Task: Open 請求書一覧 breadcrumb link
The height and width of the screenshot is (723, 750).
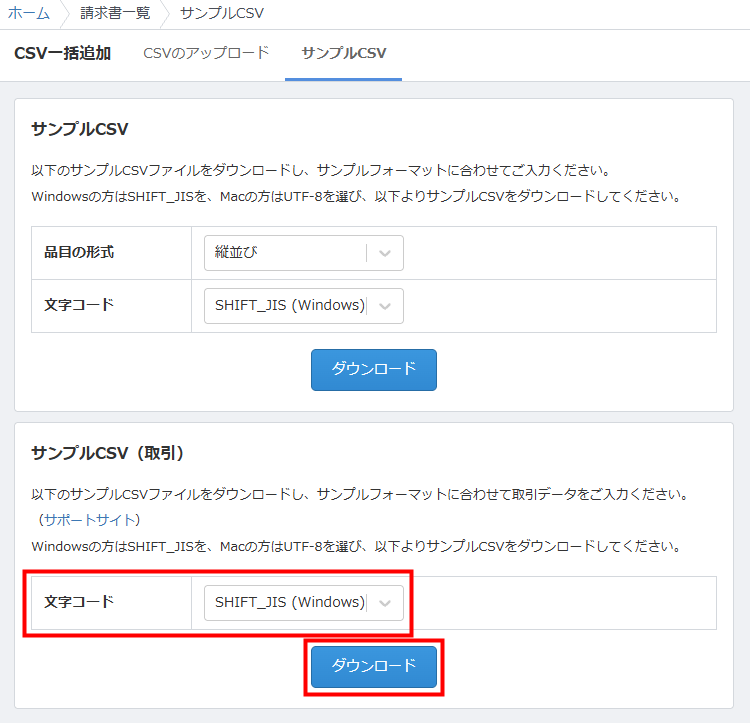Action: (x=115, y=13)
